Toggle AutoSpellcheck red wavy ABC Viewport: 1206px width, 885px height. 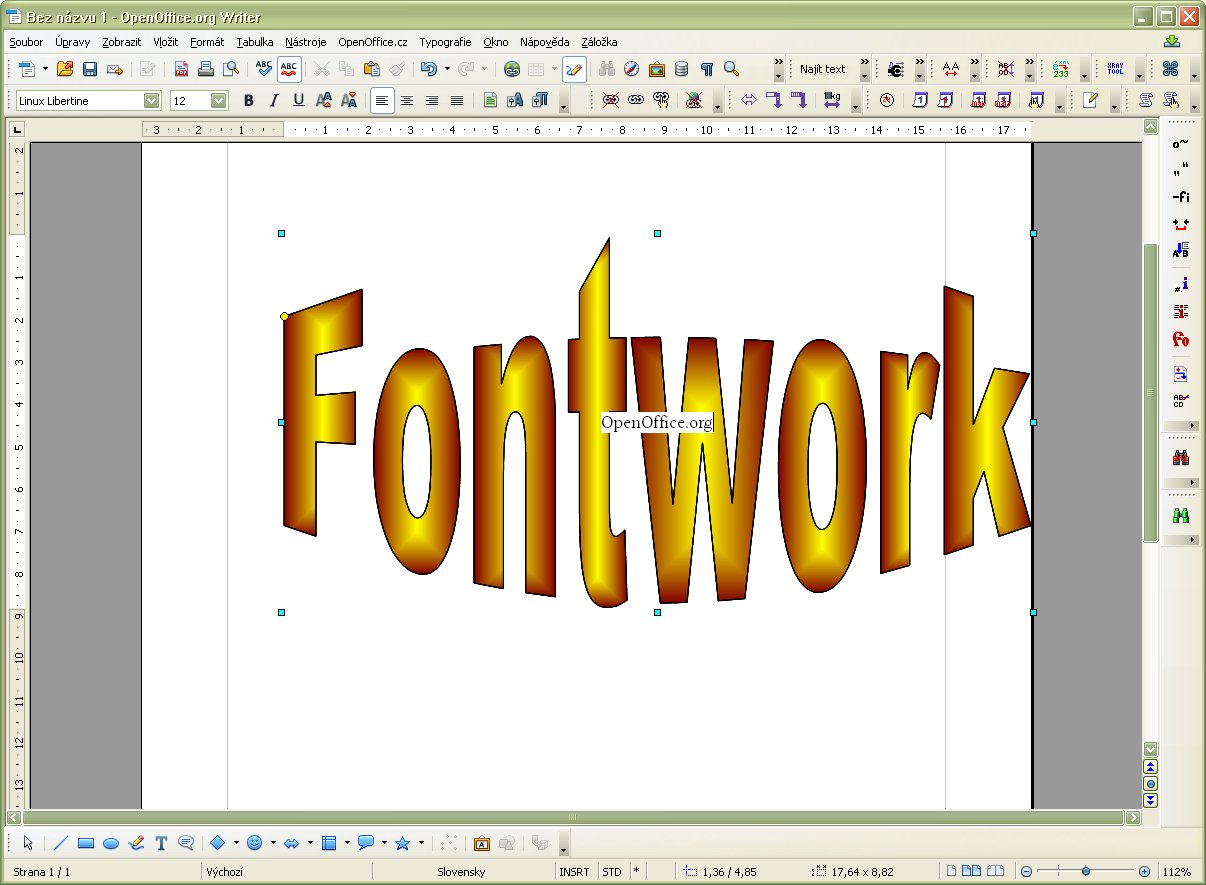[x=289, y=69]
